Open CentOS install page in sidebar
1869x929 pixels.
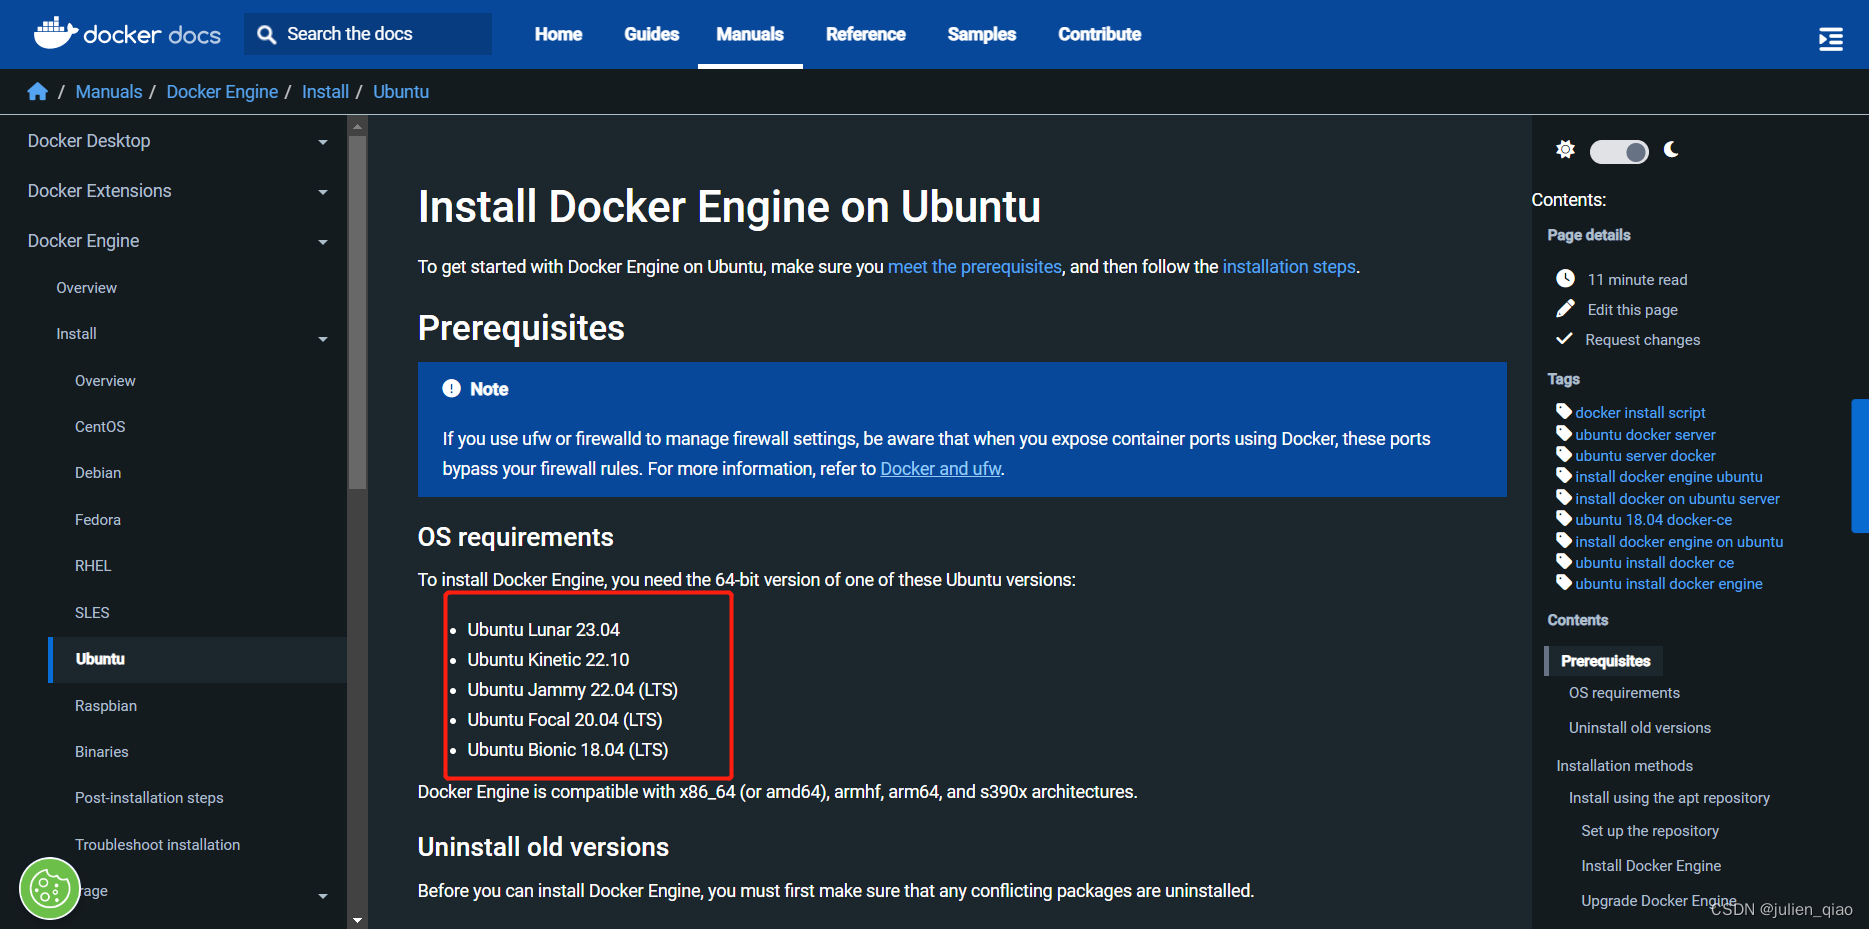pyautogui.click(x=100, y=427)
